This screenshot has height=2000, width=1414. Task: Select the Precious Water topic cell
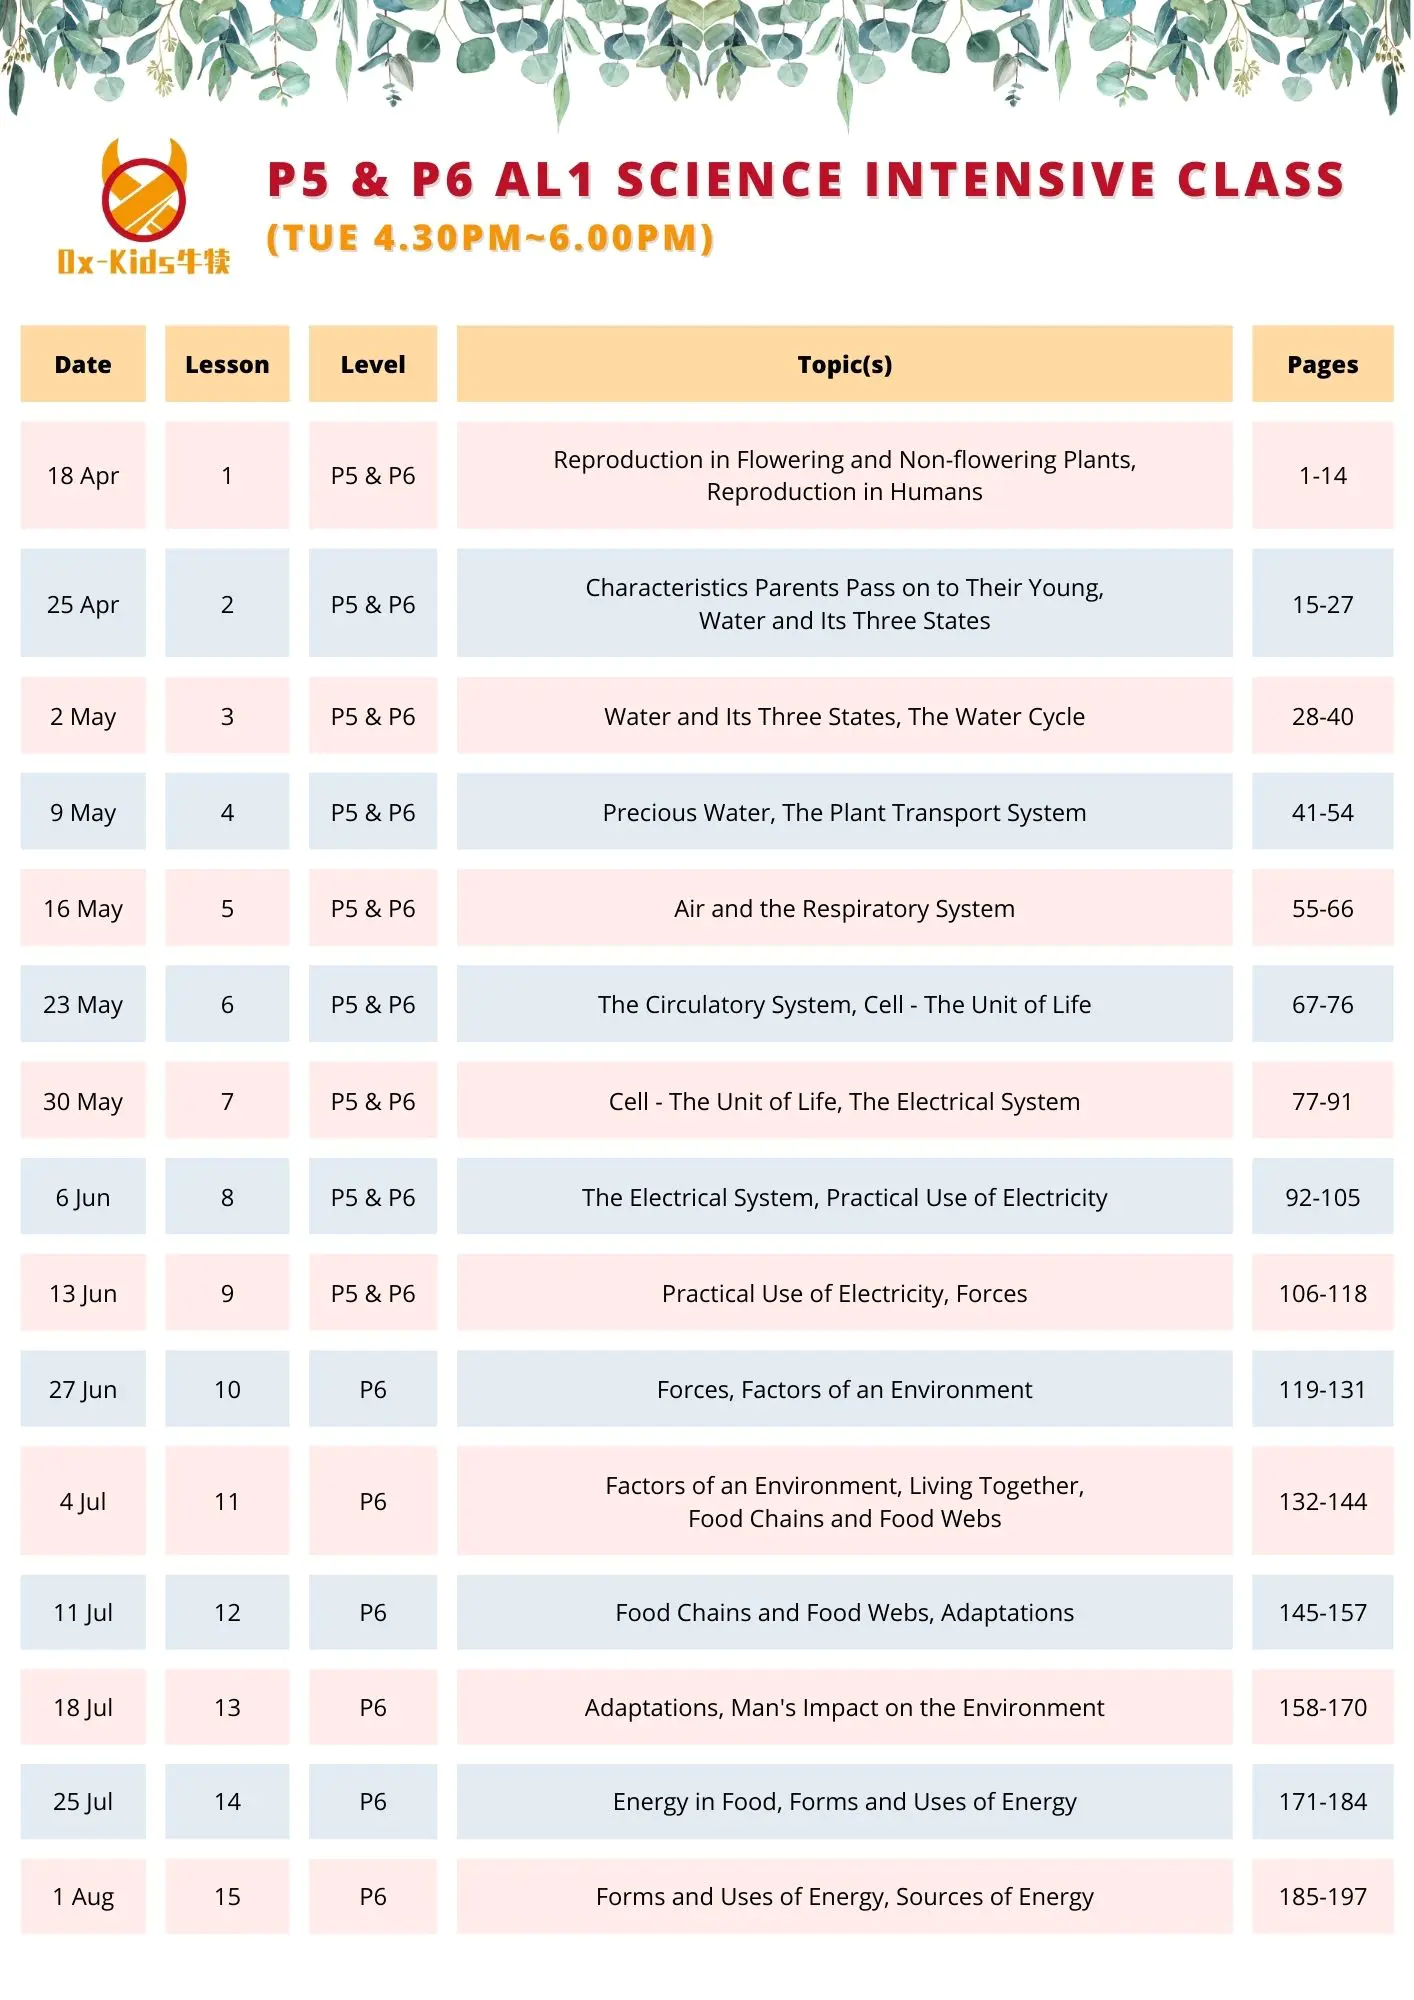[x=844, y=812]
